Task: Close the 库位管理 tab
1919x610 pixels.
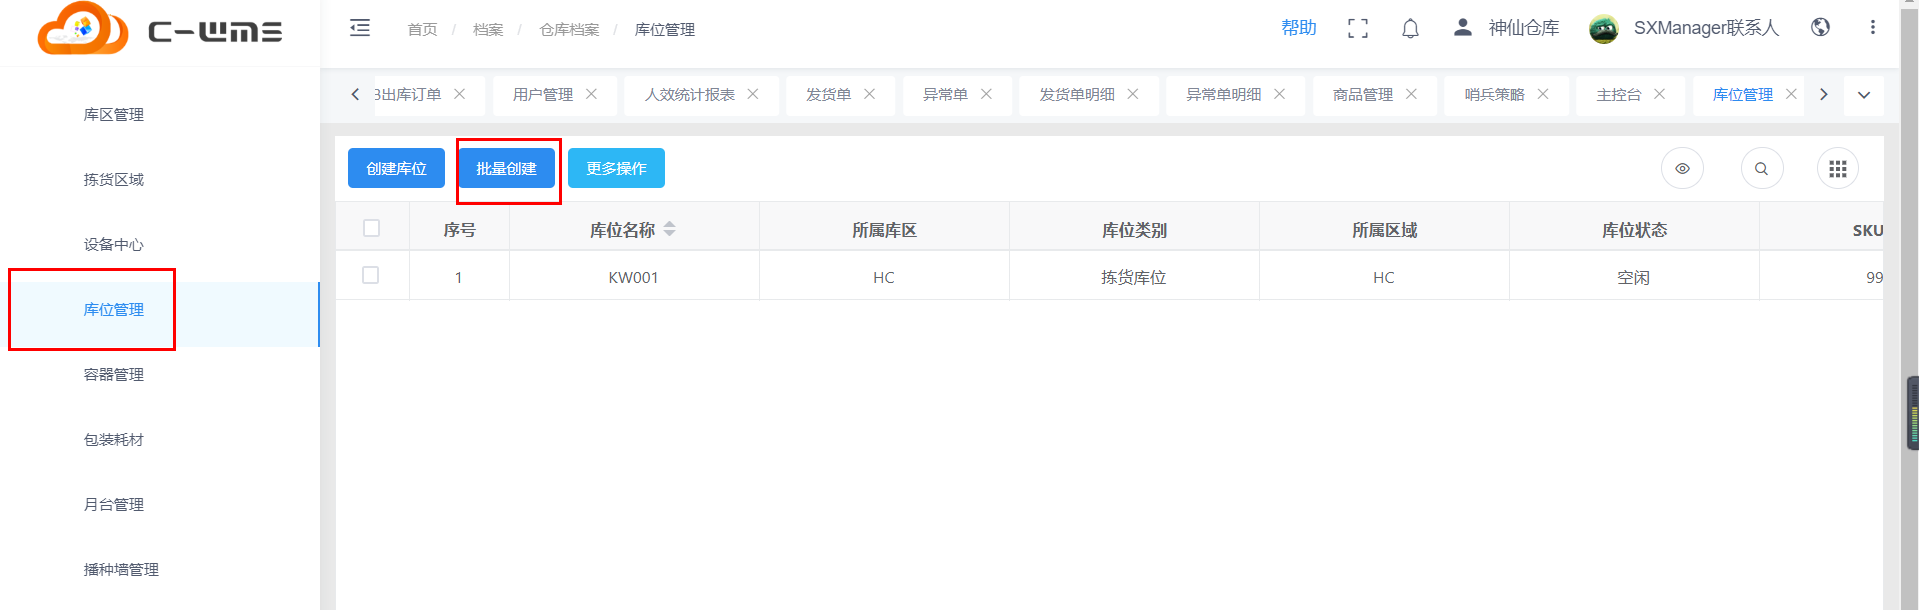Action: click(x=1791, y=94)
